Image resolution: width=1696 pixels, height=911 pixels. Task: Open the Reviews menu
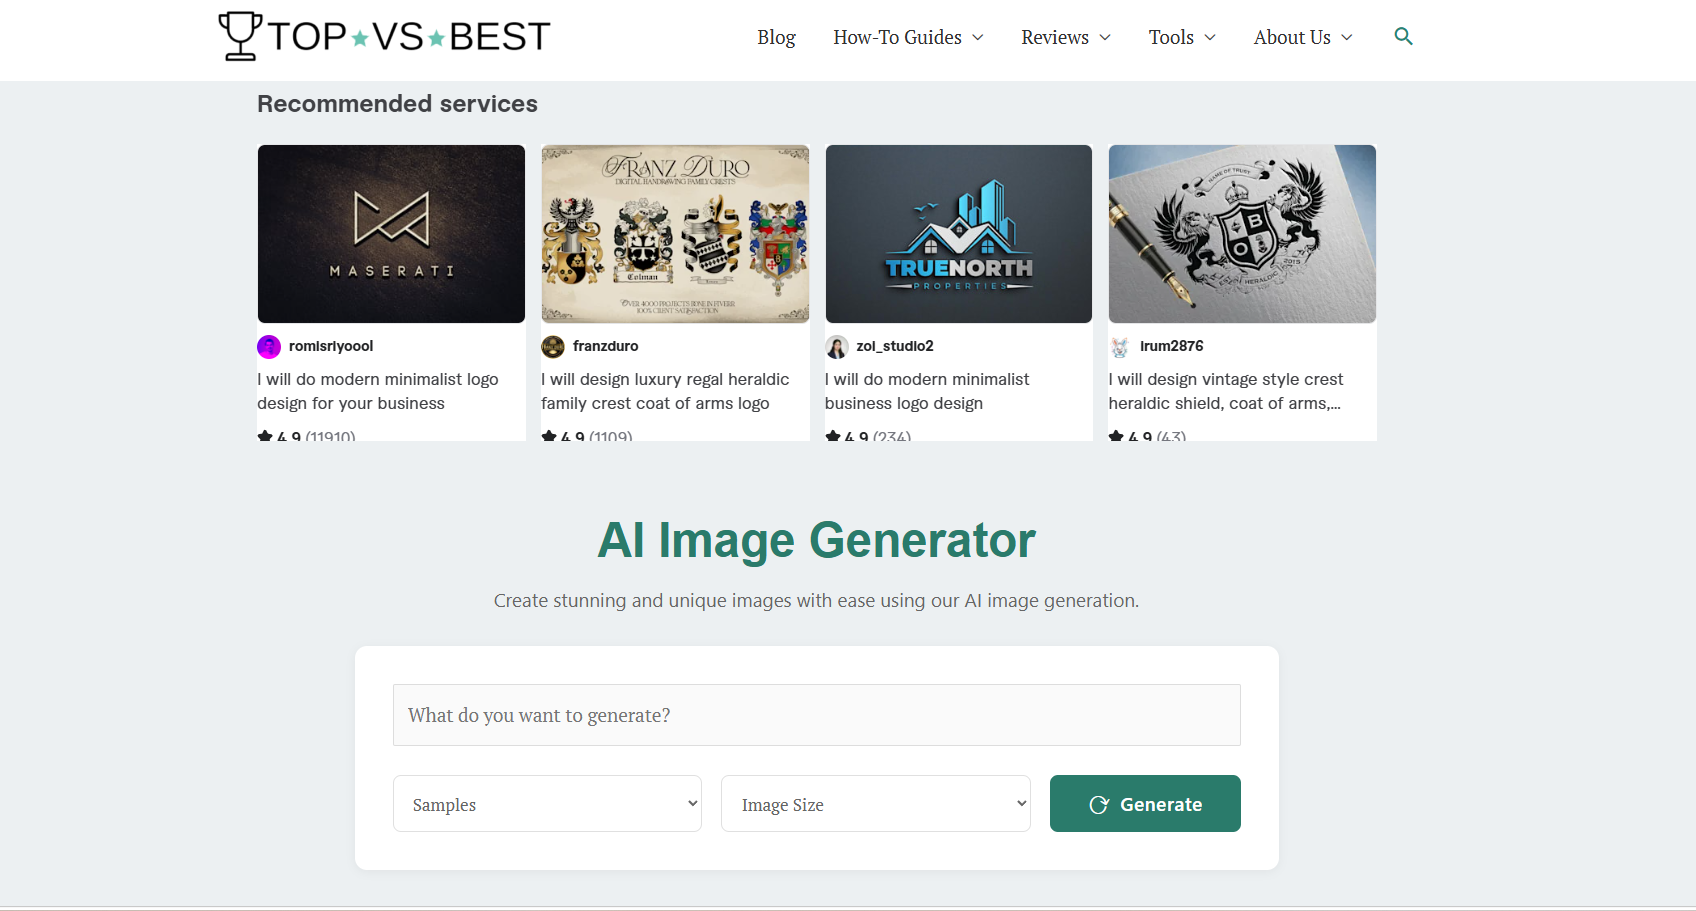[x=1054, y=37]
